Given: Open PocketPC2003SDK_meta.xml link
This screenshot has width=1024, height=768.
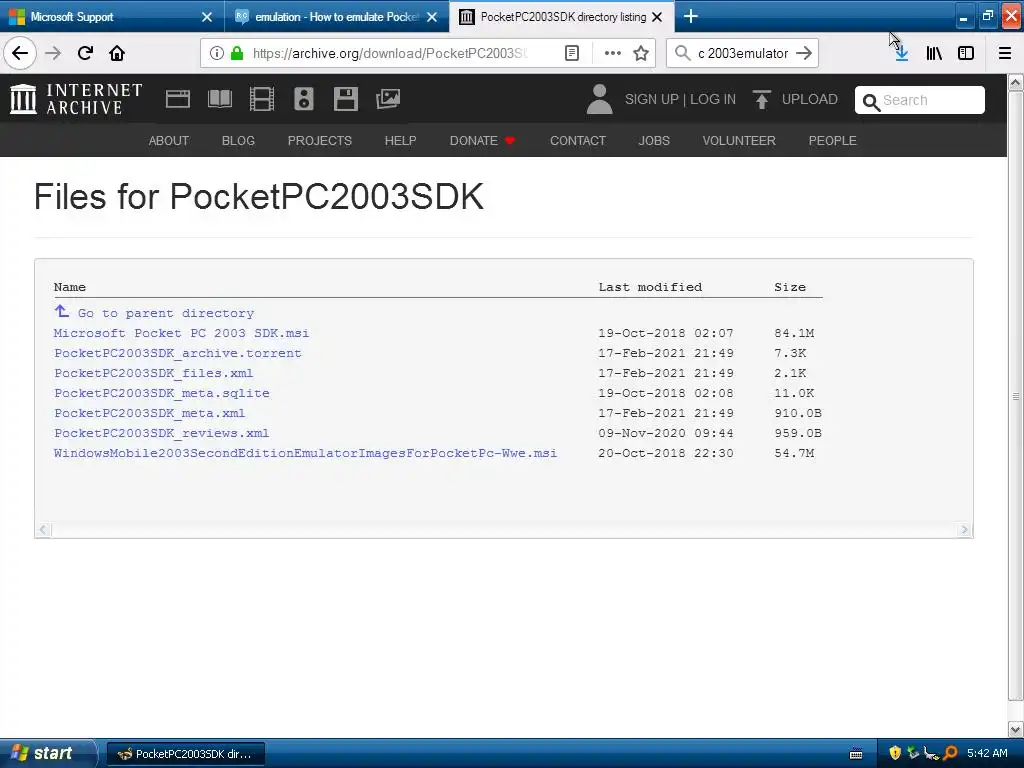Looking at the screenshot, I should point(150,413).
